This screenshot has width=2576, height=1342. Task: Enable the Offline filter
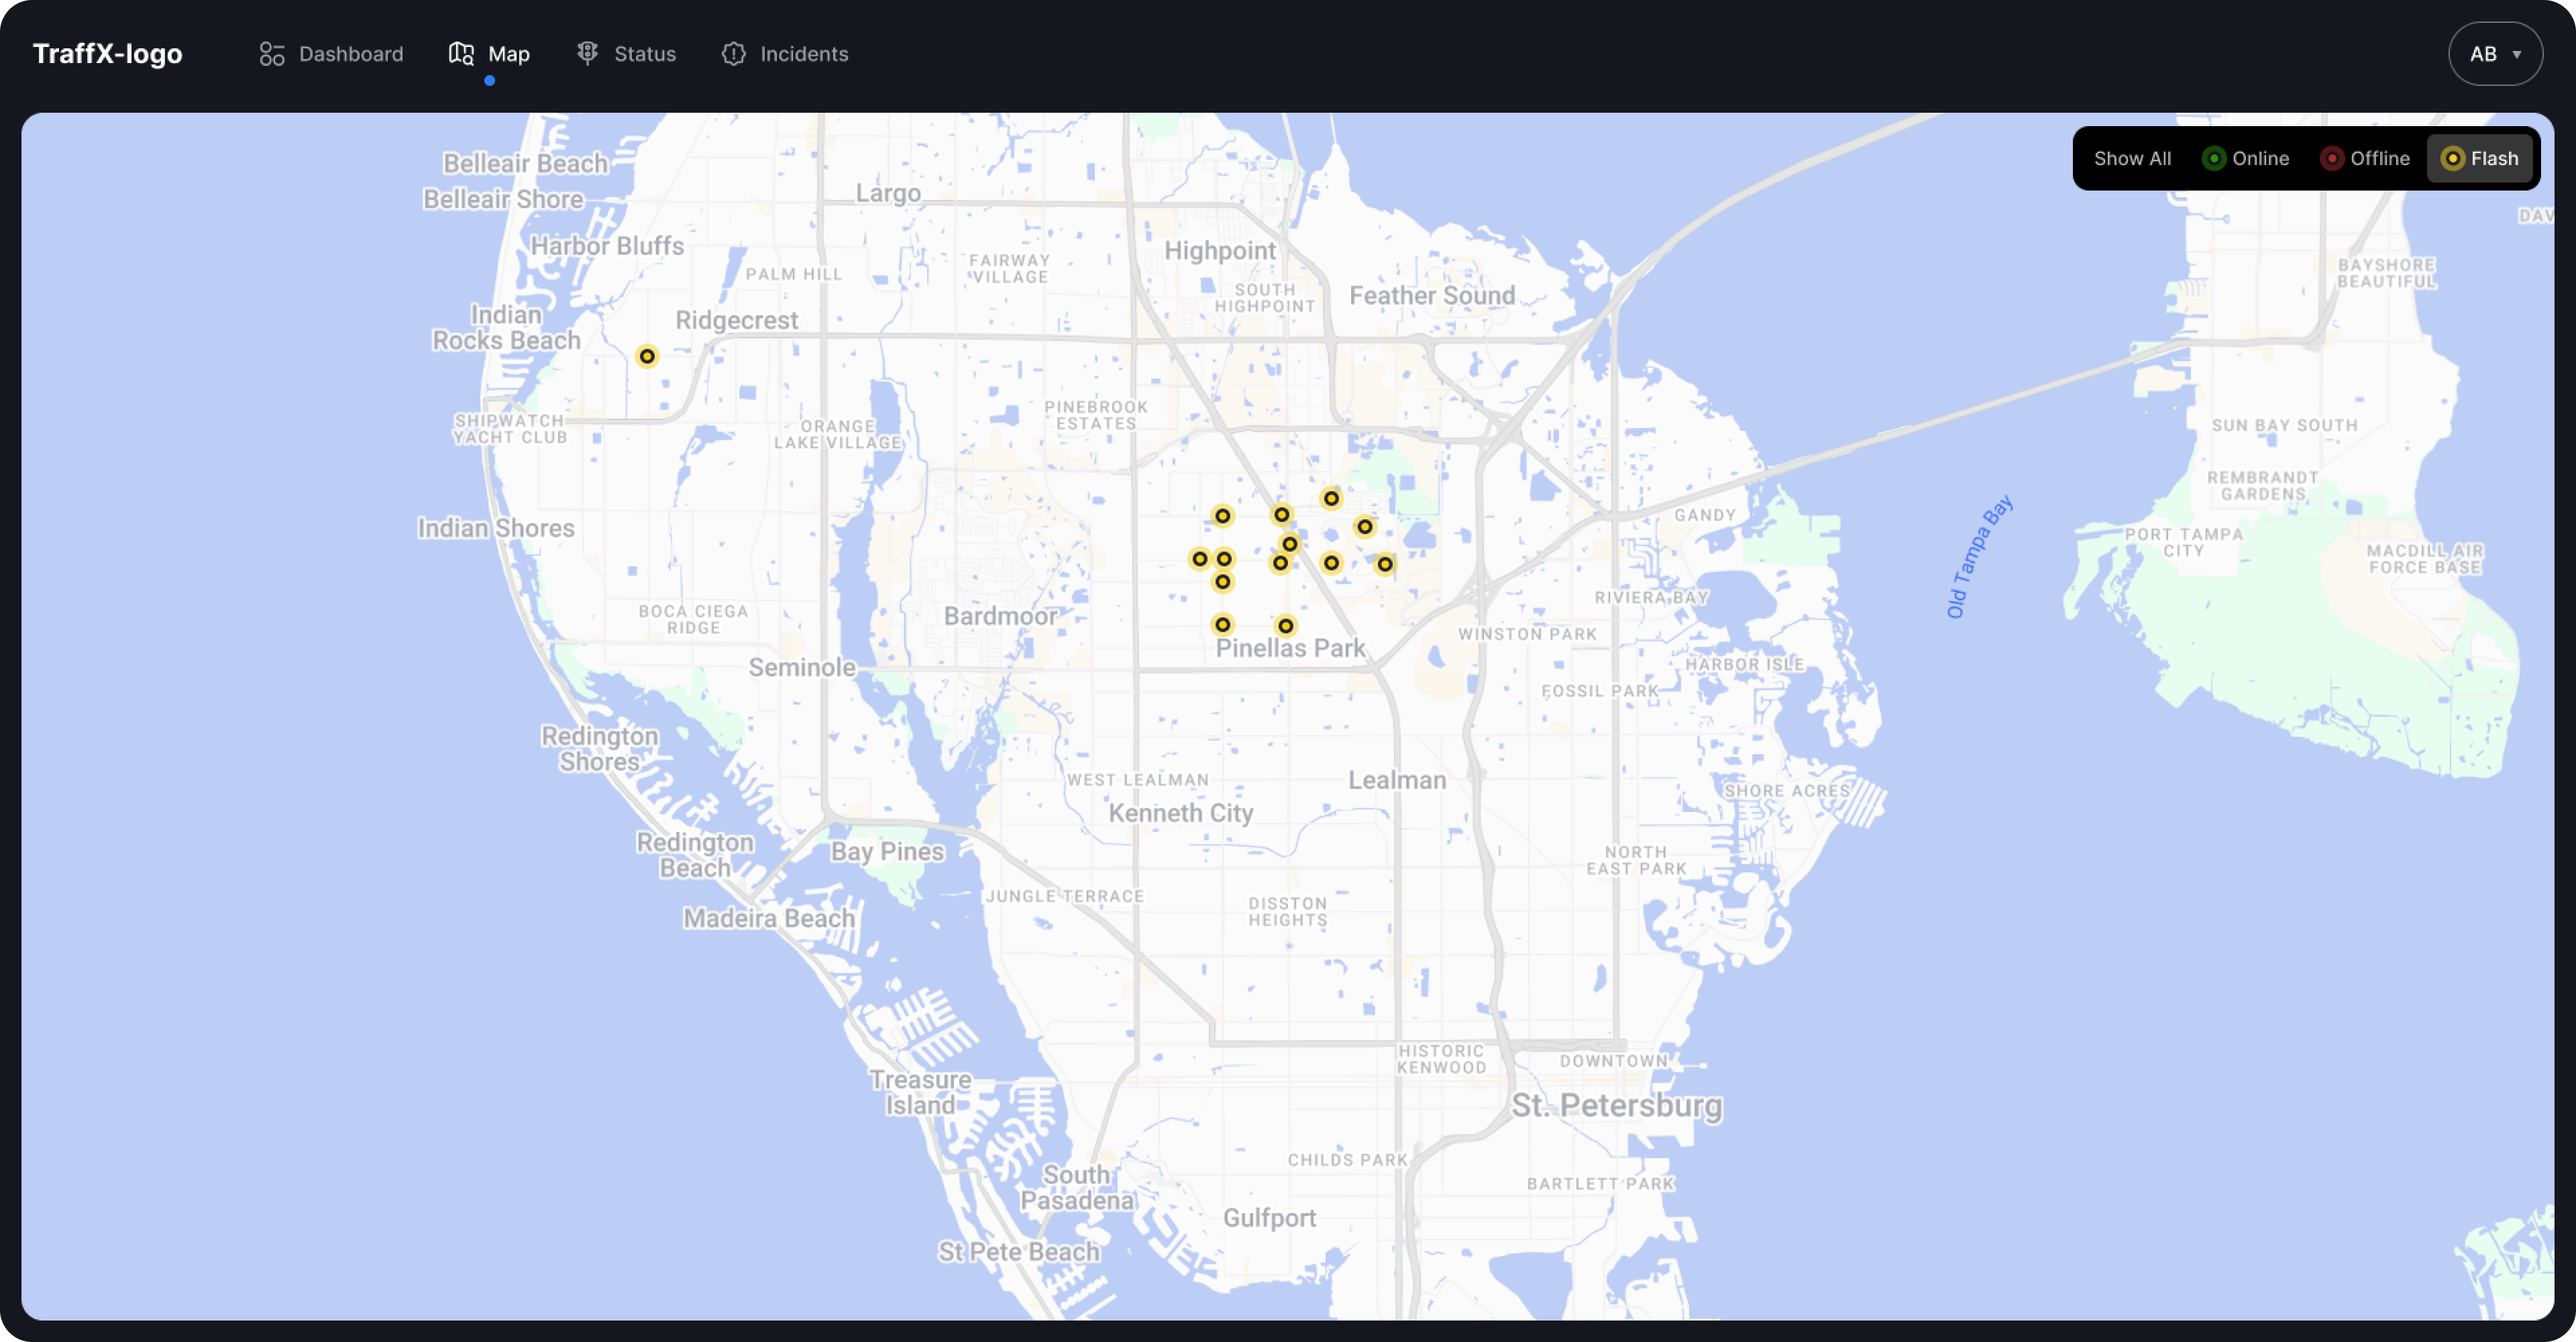click(x=2366, y=158)
